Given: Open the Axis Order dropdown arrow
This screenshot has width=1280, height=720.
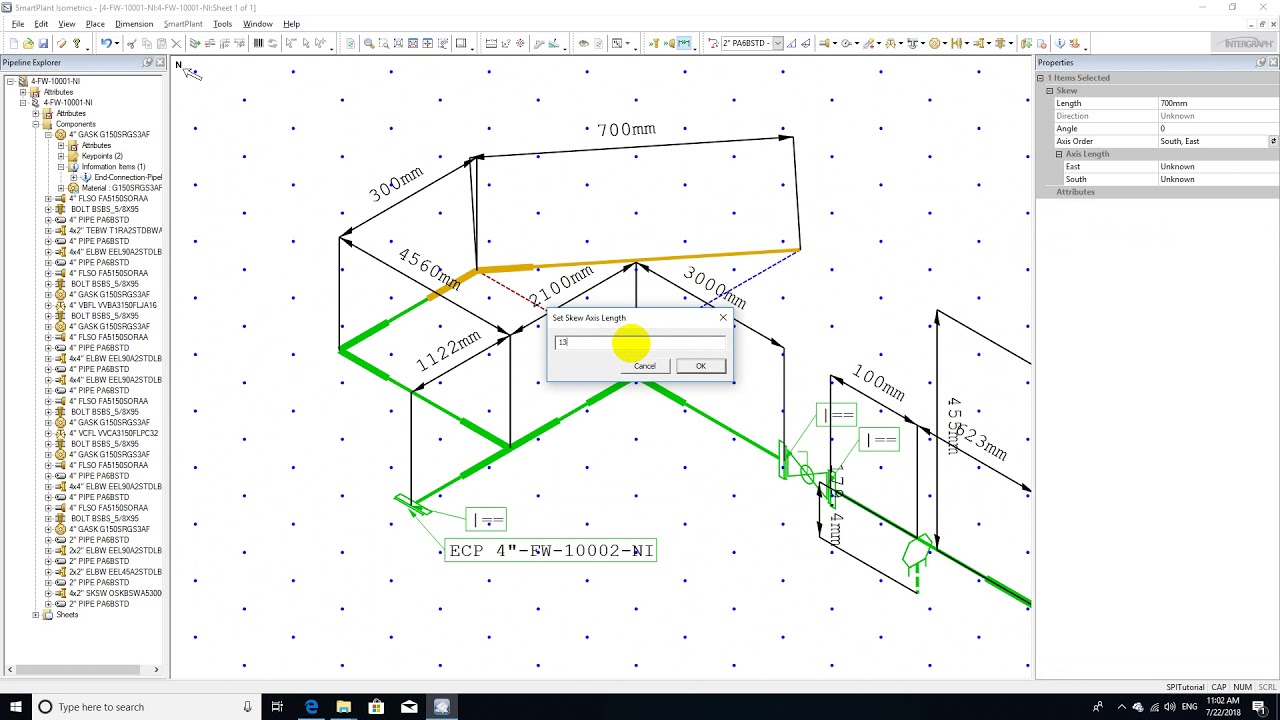Looking at the screenshot, I should click(1273, 141).
